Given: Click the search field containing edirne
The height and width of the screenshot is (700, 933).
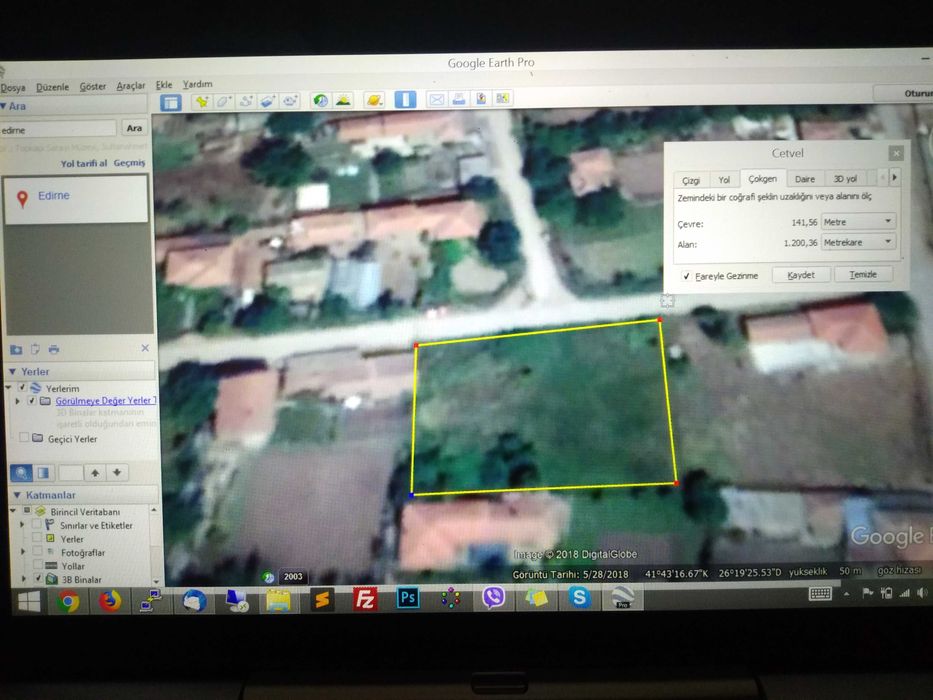Looking at the screenshot, I should 58,130.
